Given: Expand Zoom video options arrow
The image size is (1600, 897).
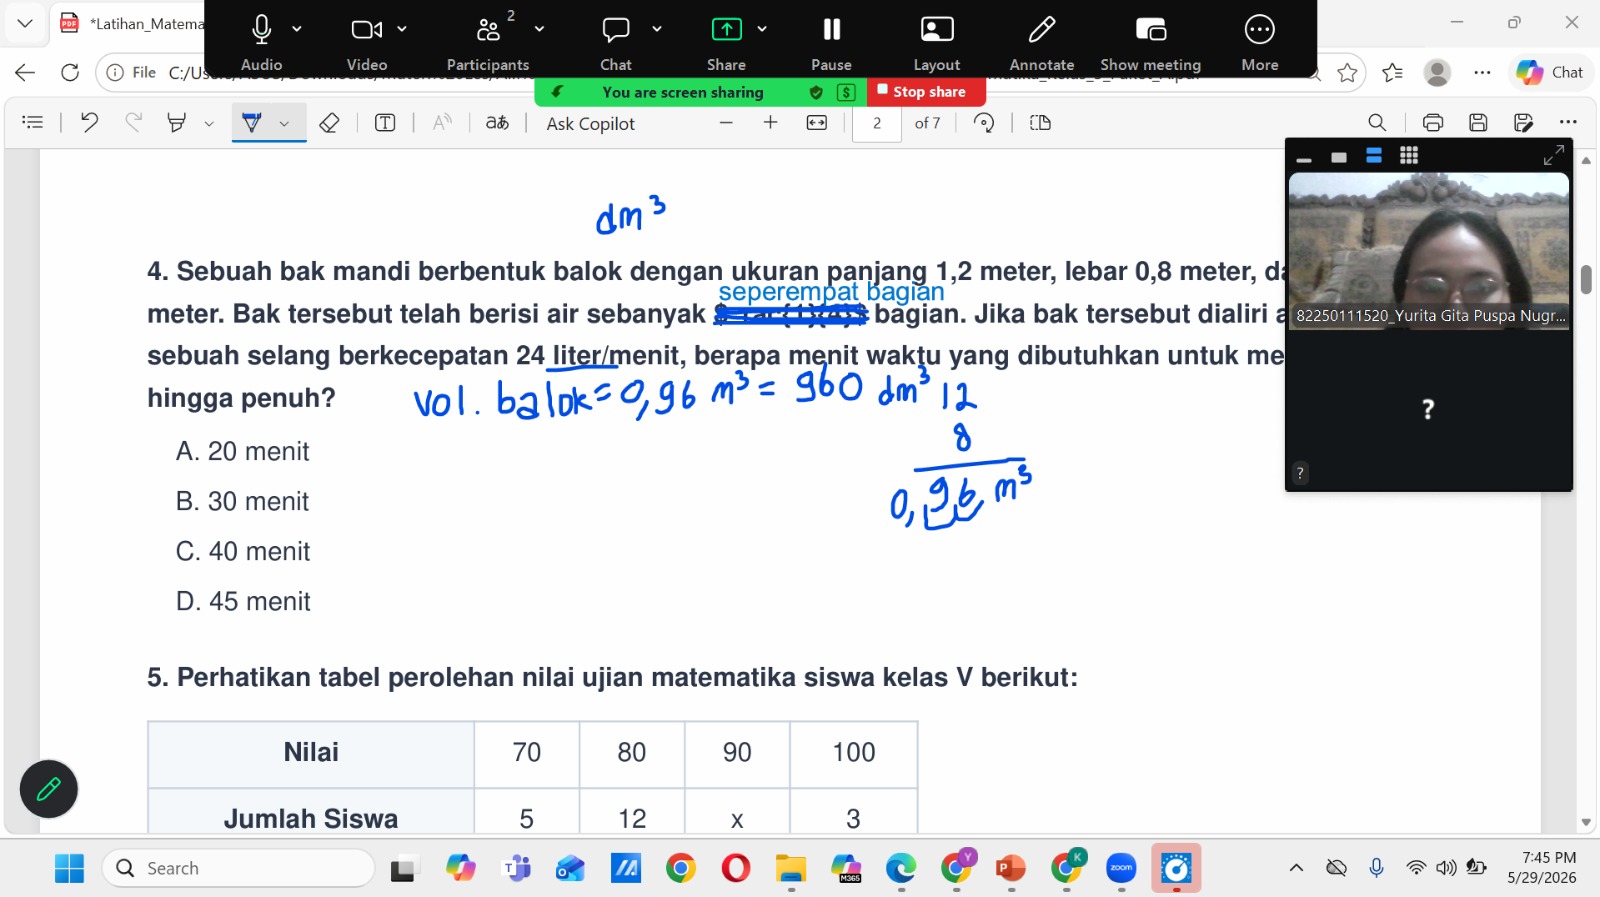Looking at the screenshot, I should pyautogui.click(x=402, y=29).
